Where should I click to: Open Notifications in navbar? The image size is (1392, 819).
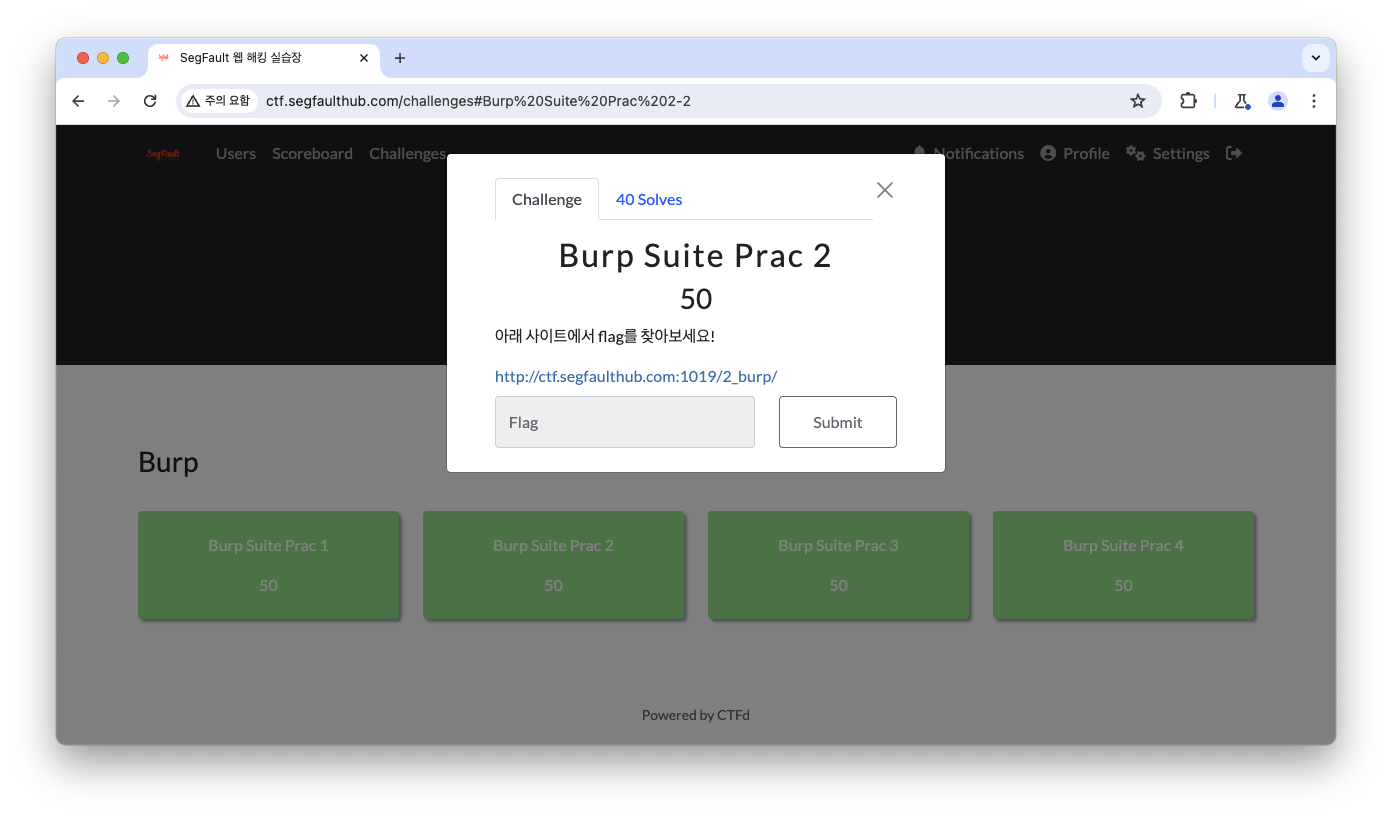968,153
